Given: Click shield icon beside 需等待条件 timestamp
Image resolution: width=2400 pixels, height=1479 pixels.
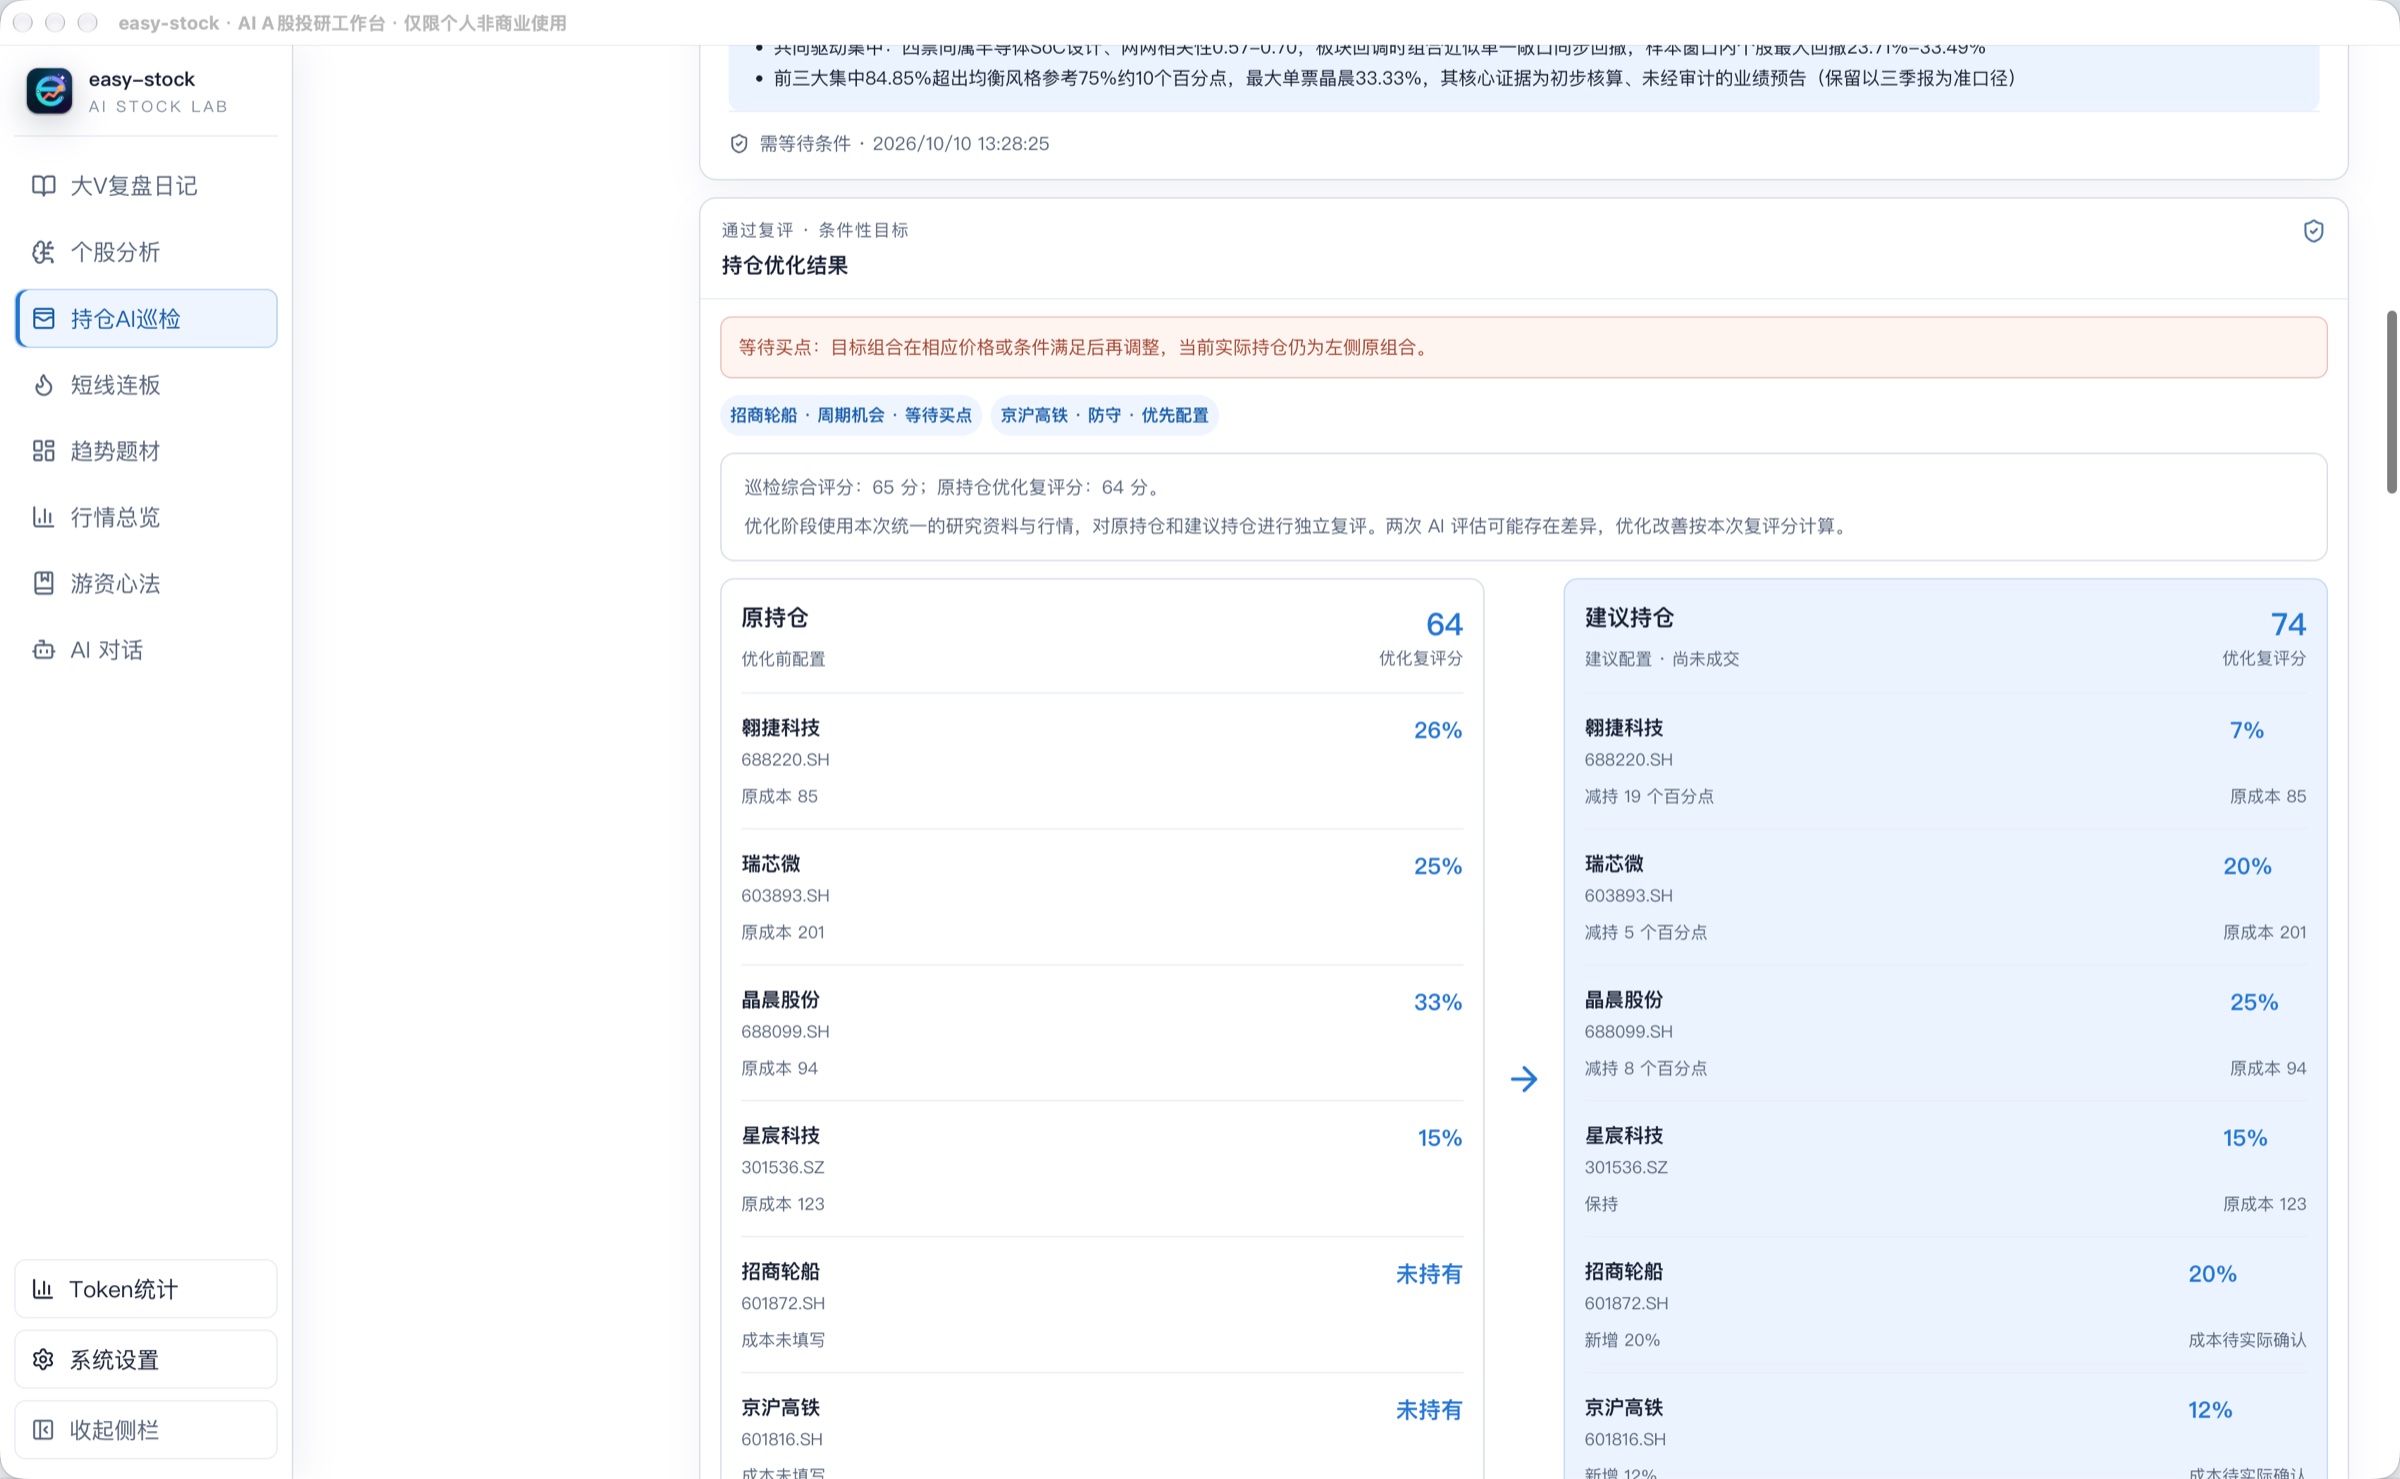Looking at the screenshot, I should (x=739, y=144).
